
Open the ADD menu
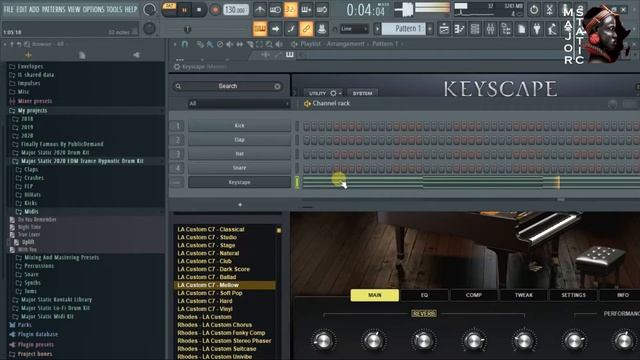coord(34,9)
